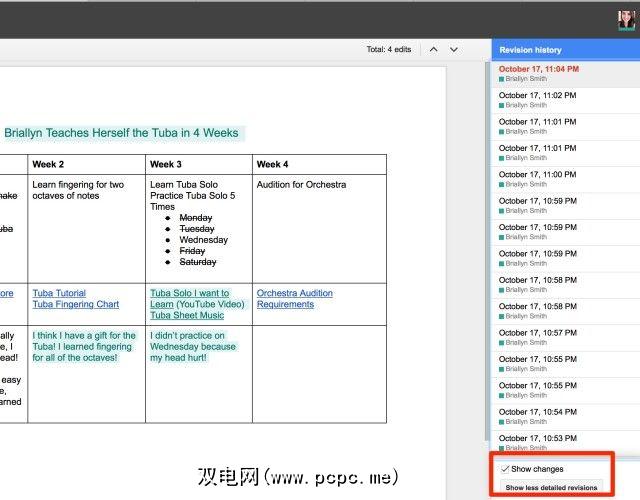Select revision October 17, 10:57 PM

[566, 338]
